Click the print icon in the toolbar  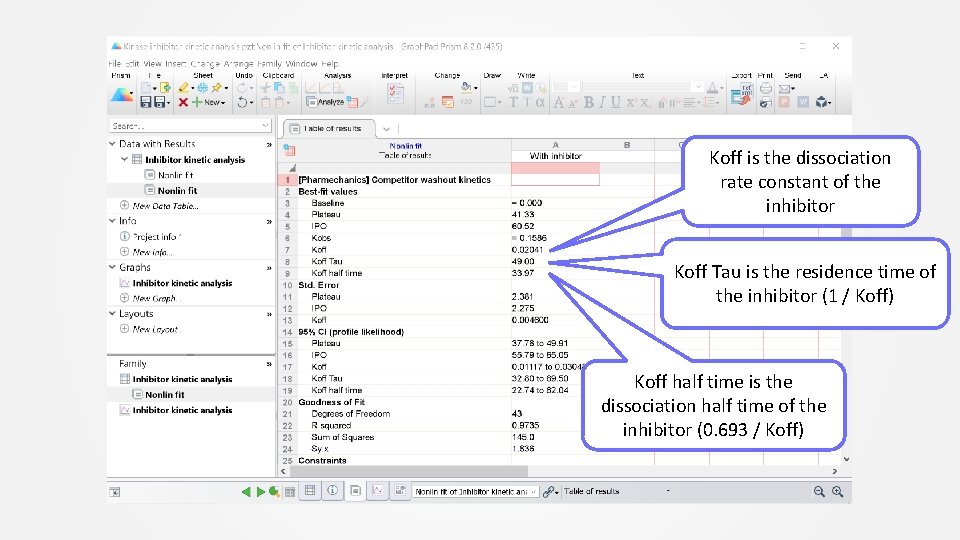coord(765,89)
